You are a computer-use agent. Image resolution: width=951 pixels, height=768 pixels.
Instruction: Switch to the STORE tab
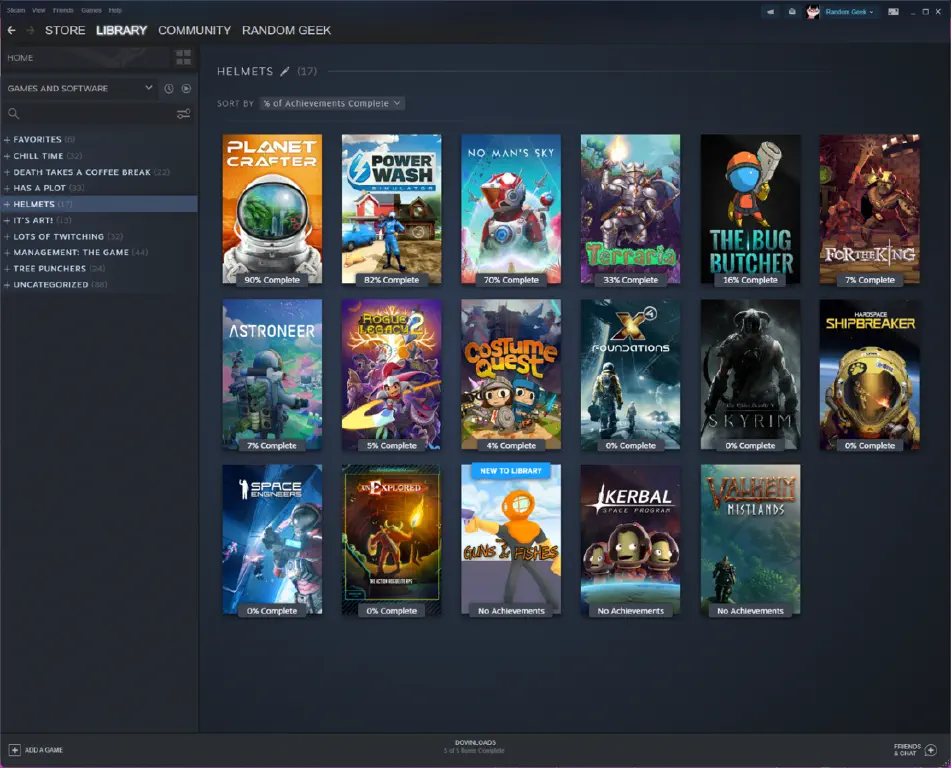click(x=64, y=30)
